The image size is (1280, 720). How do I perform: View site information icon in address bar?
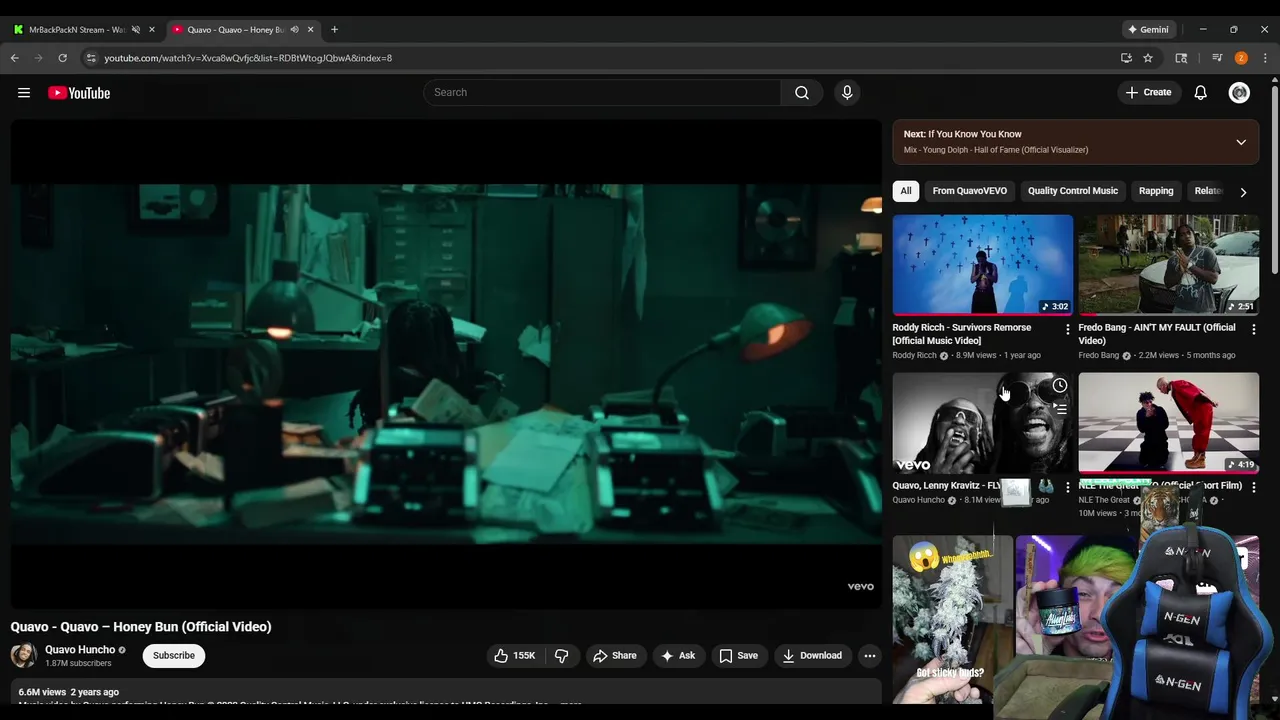pos(91,58)
